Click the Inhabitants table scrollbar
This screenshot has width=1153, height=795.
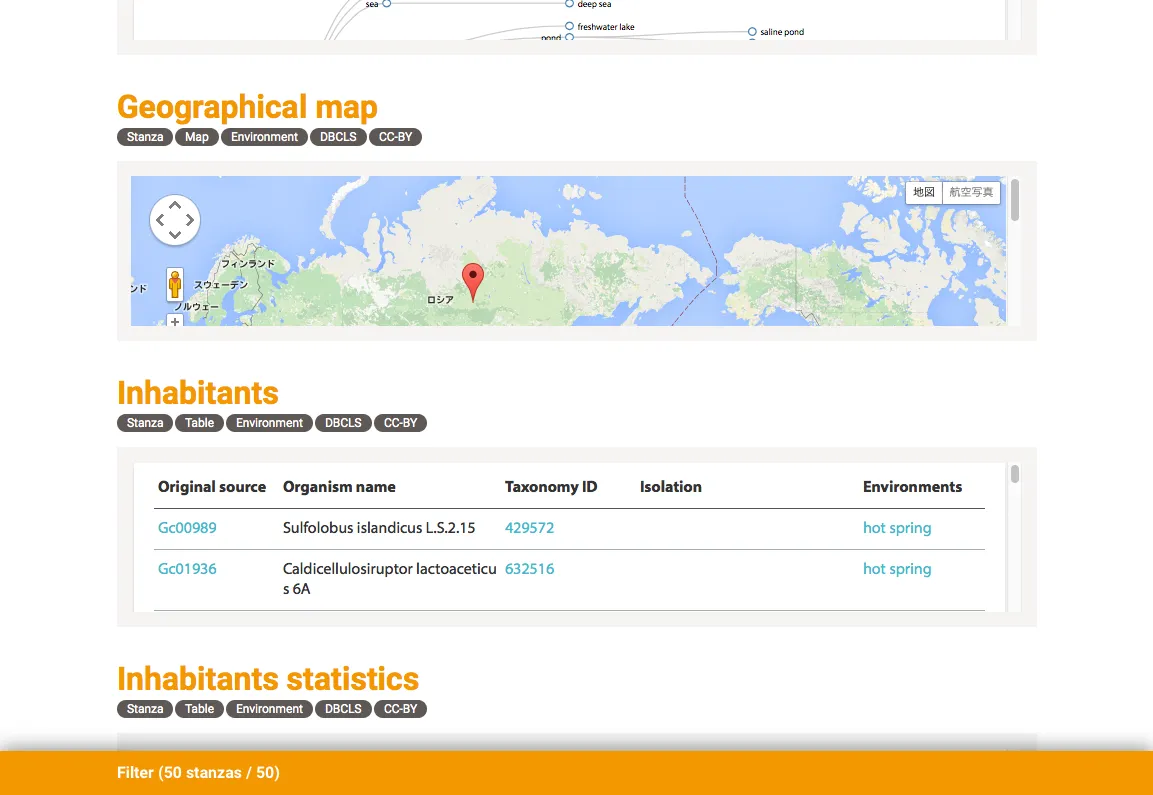coord(1015,474)
